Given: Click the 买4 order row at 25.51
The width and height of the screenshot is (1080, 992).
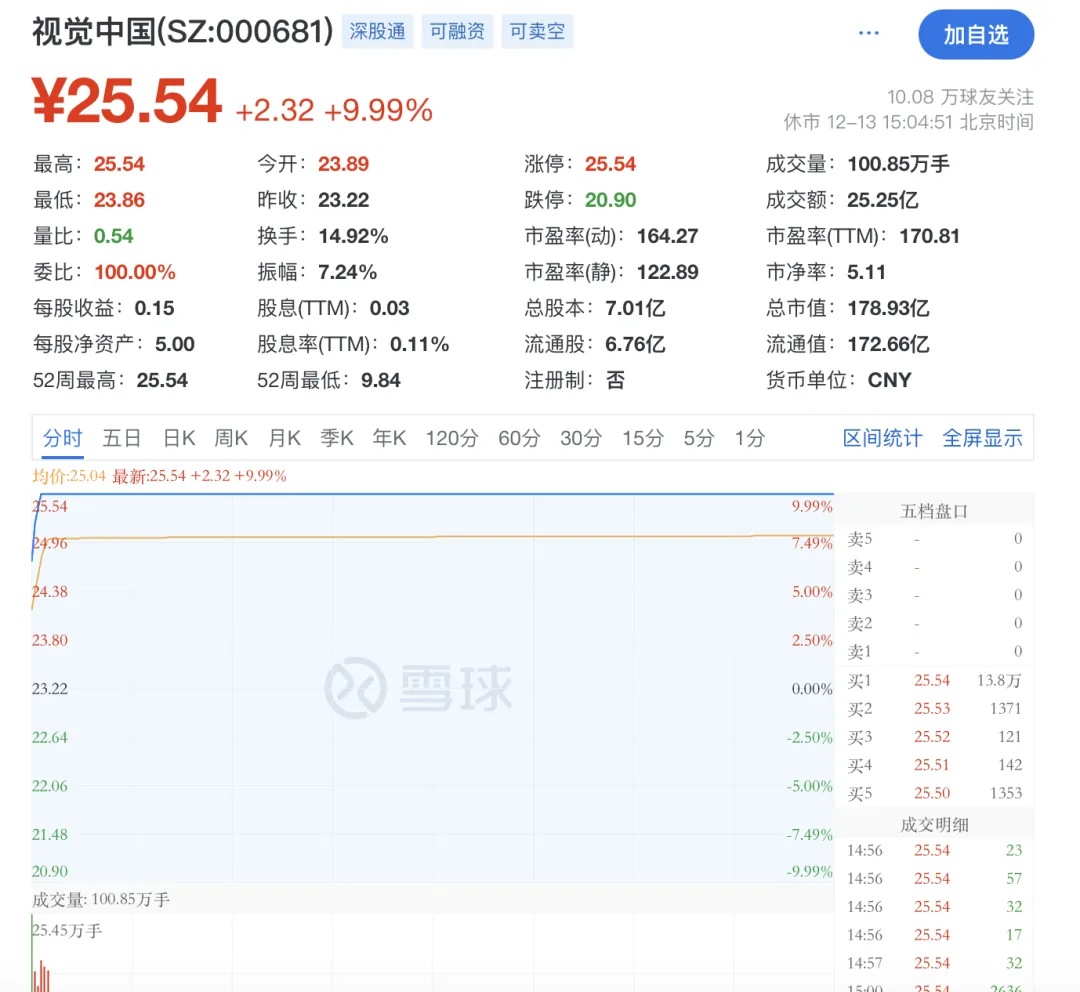Looking at the screenshot, I should coord(935,765).
